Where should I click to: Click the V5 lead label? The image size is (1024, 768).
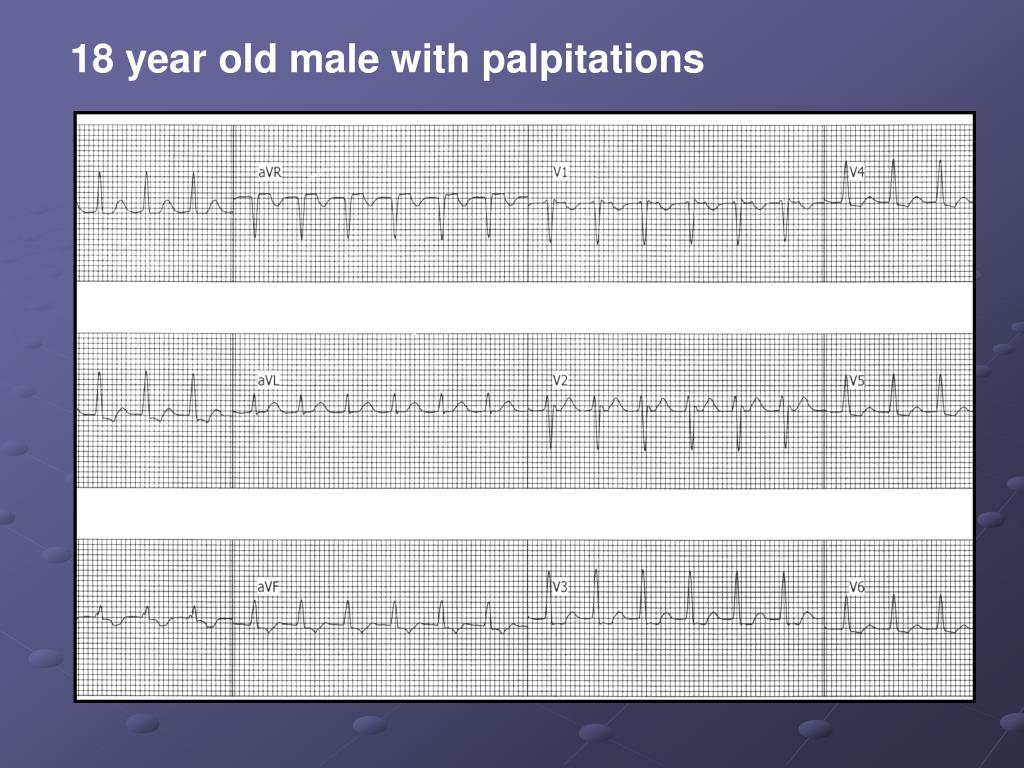click(x=857, y=380)
